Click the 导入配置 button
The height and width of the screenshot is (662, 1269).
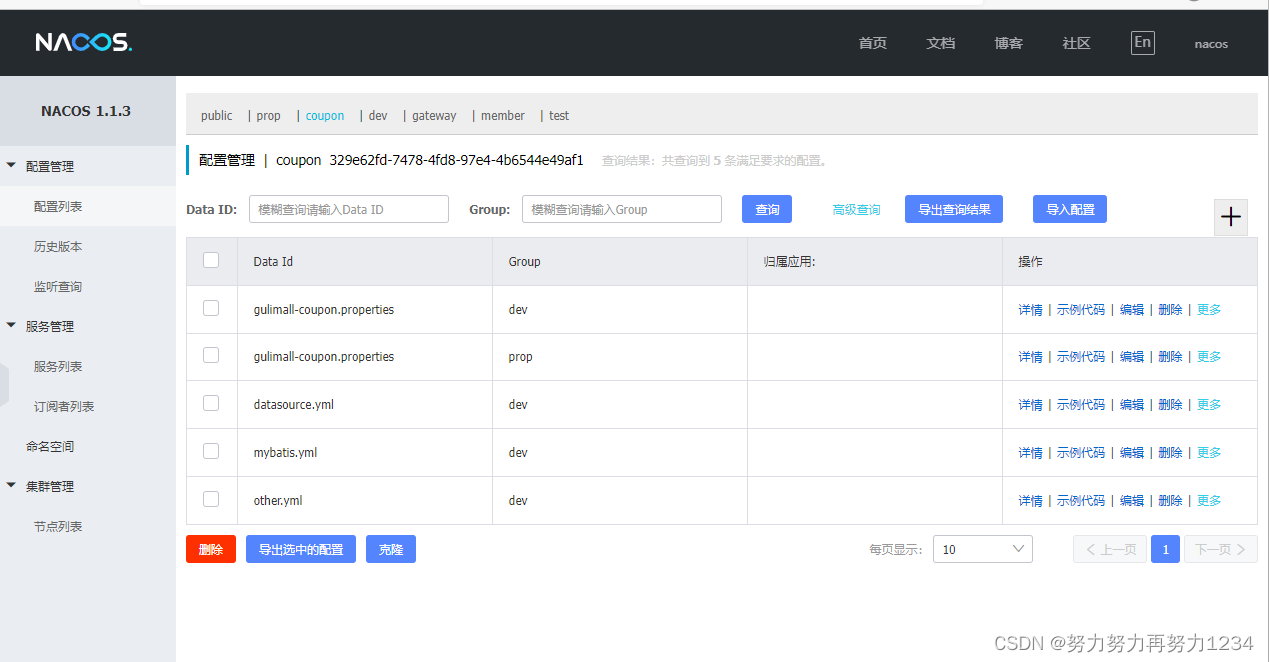(x=1070, y=209)
